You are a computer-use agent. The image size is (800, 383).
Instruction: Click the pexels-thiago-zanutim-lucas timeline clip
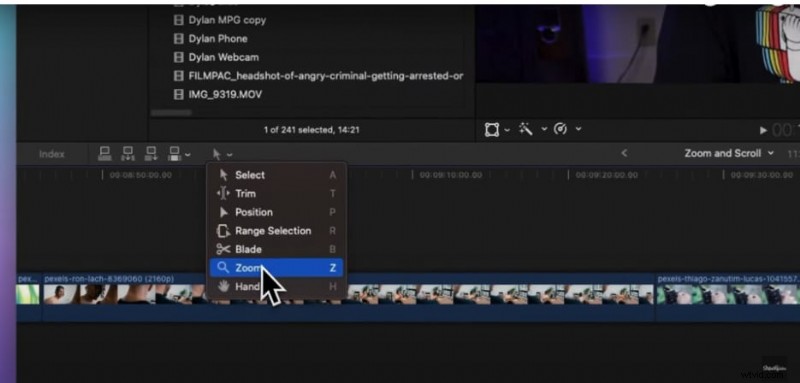[728, 296]
